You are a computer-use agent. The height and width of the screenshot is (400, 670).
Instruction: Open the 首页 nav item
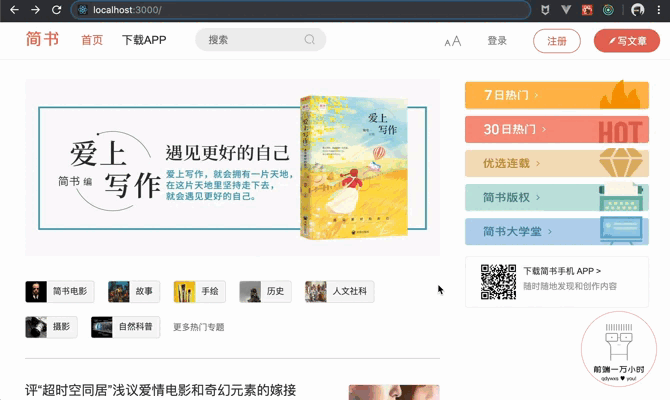[x=92, y=40]
